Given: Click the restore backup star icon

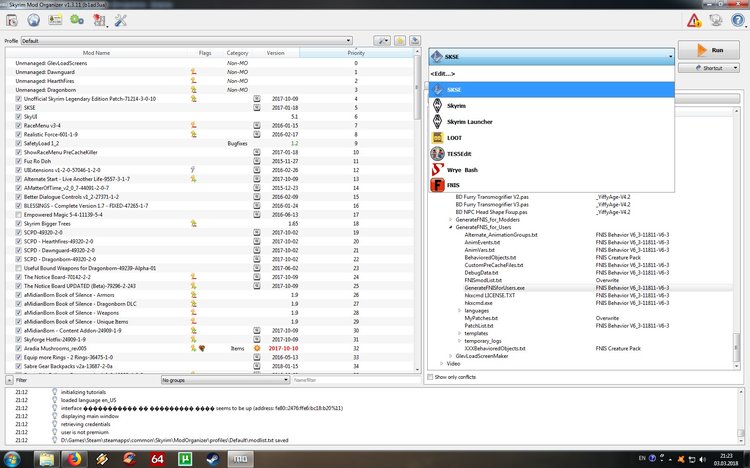Looking at the screenshot, I should 400,41.
